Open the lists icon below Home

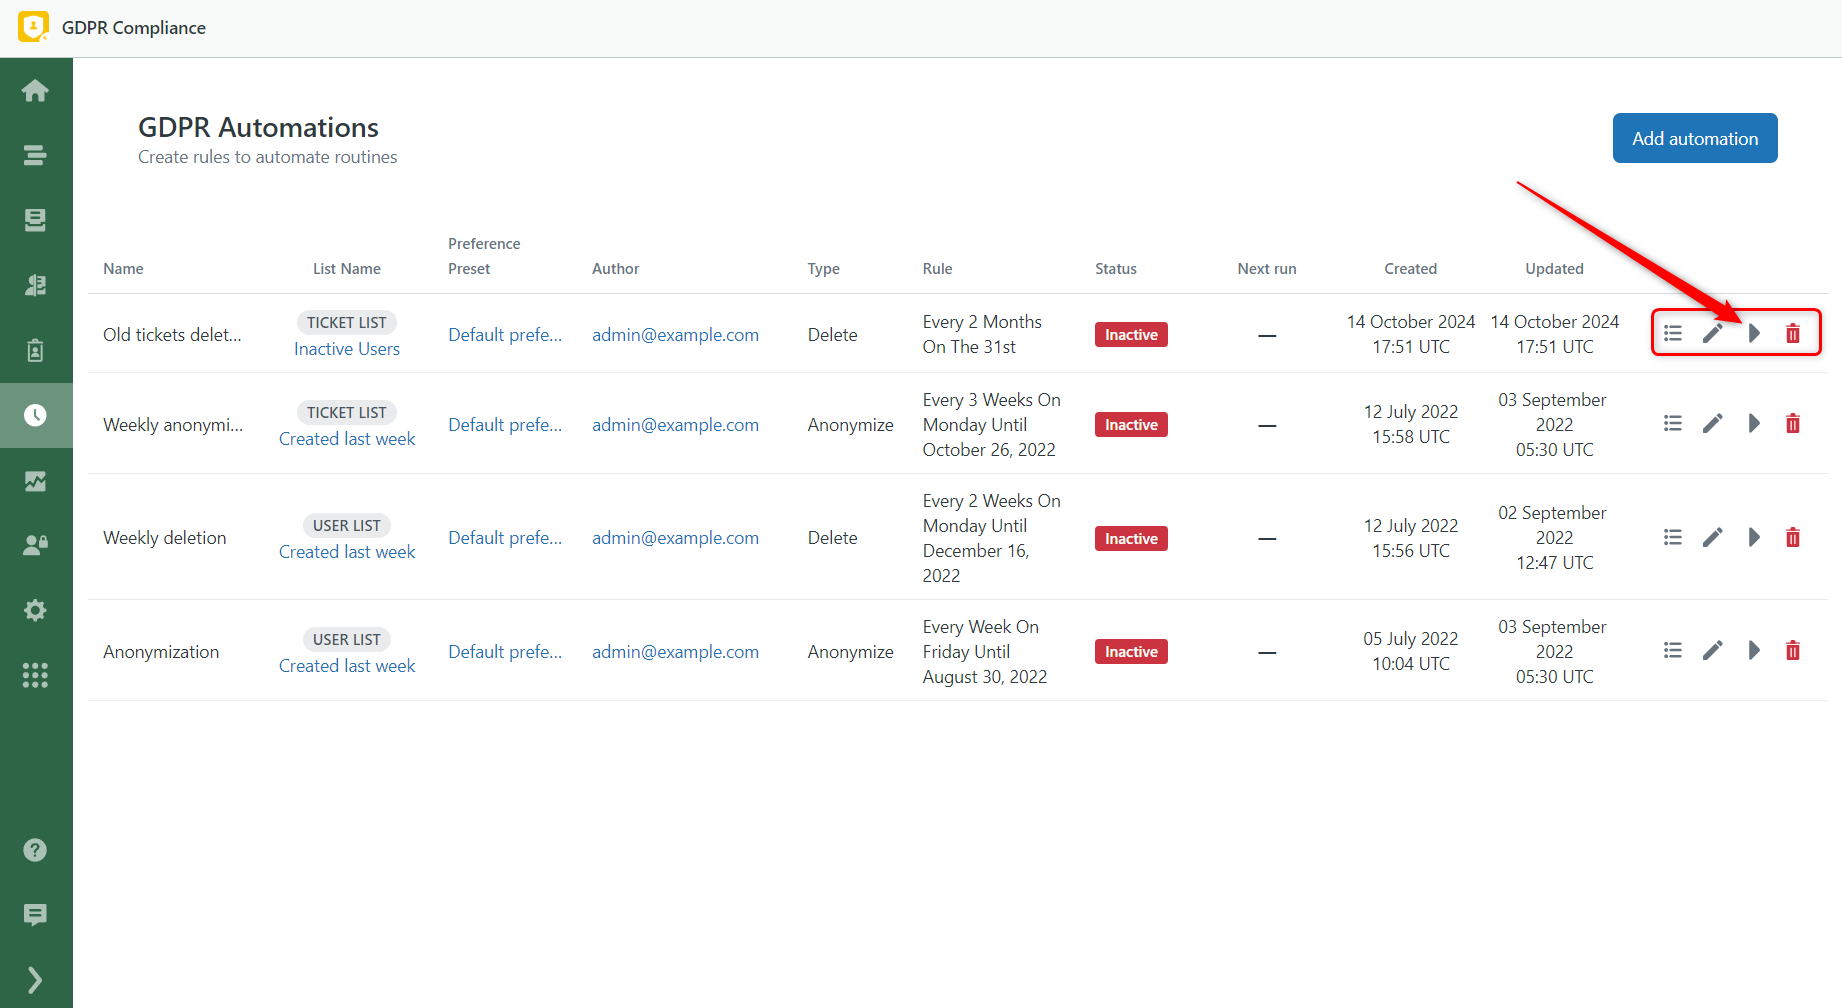tap(35, 155)
